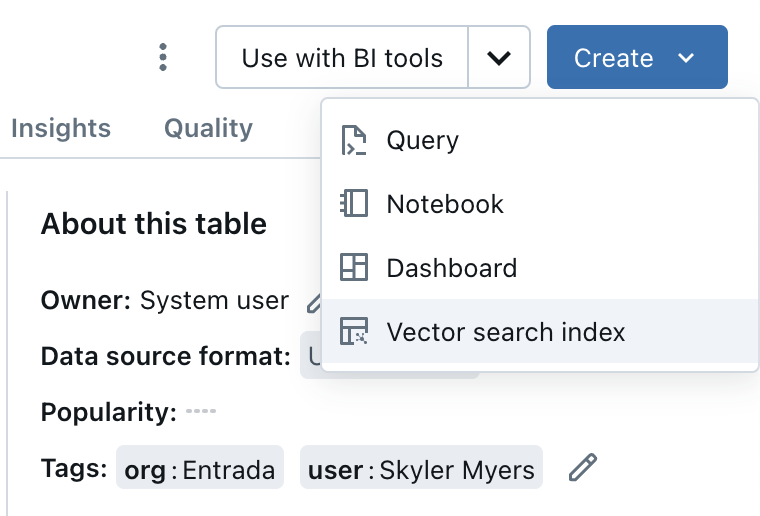The height and width of the screenshot is (516, 760).
Task: Switch to the Quality tab
Action: point(208,128)
